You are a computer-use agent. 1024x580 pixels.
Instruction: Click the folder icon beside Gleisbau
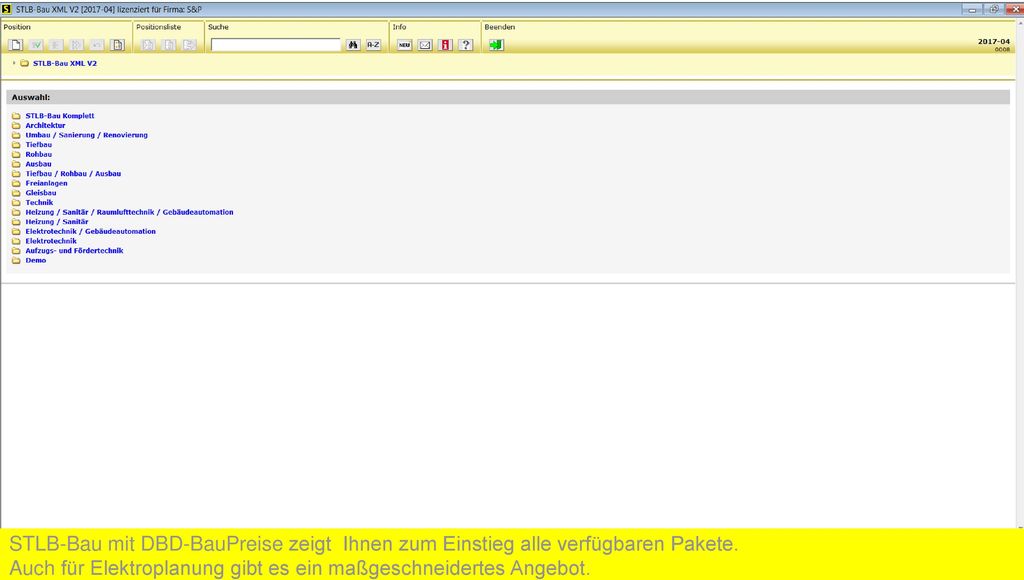point(16,193)
